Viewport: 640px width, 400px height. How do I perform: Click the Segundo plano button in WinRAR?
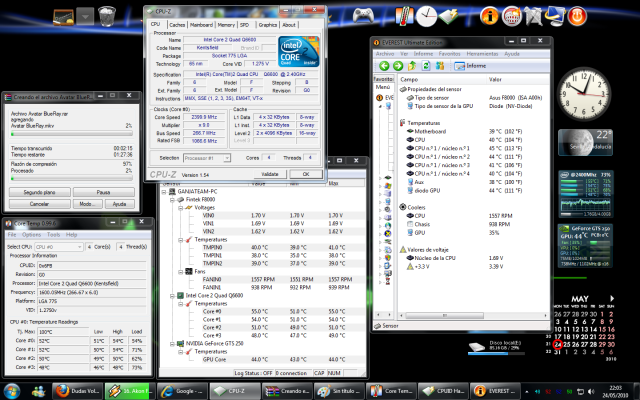click(40, 192)
